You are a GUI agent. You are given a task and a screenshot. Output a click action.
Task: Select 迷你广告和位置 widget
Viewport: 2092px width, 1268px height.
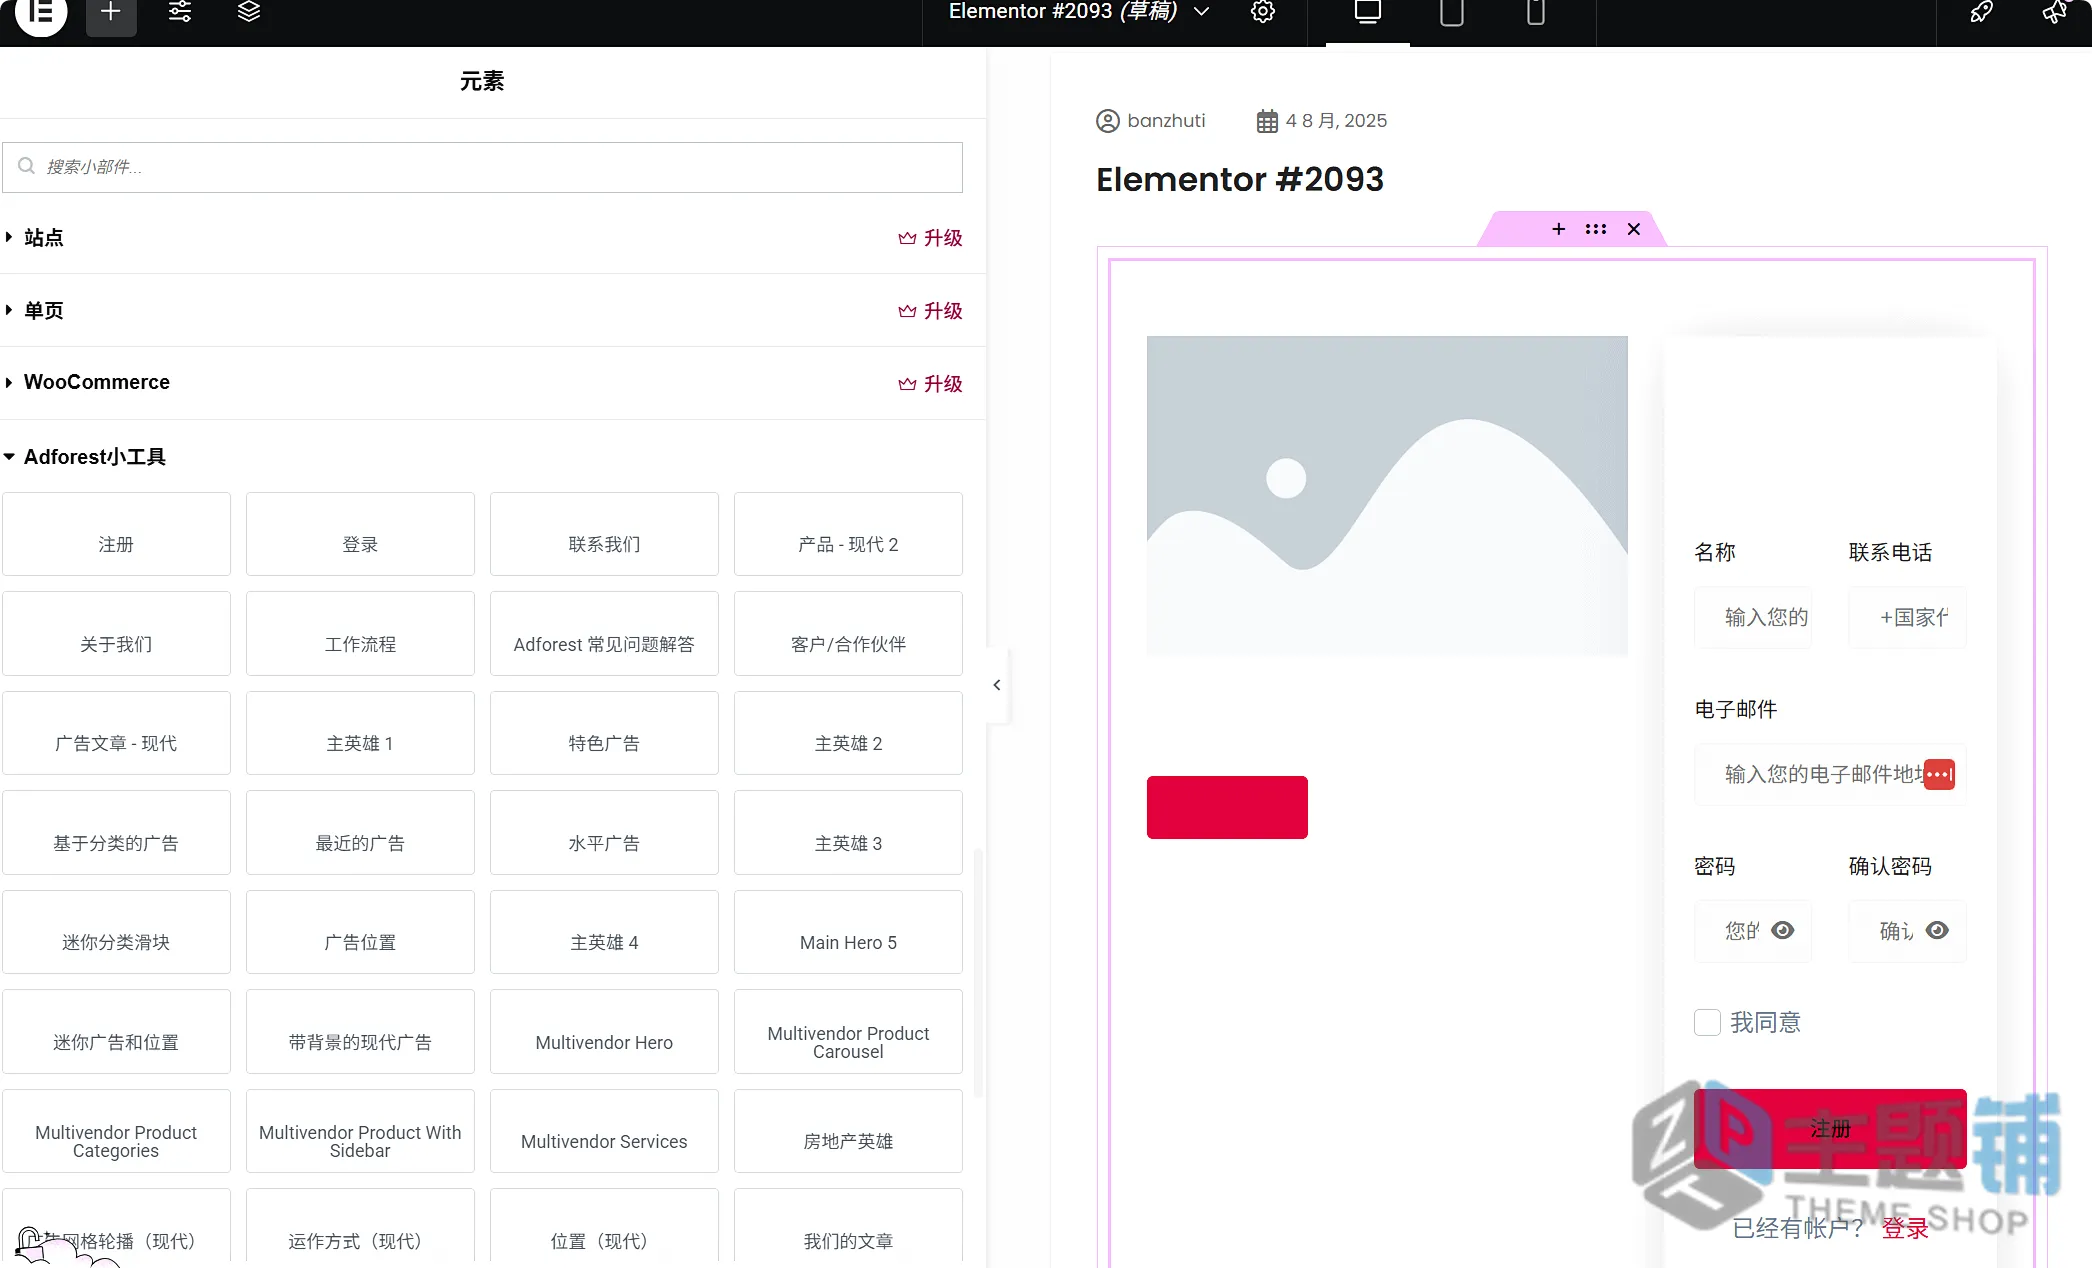116,1032
